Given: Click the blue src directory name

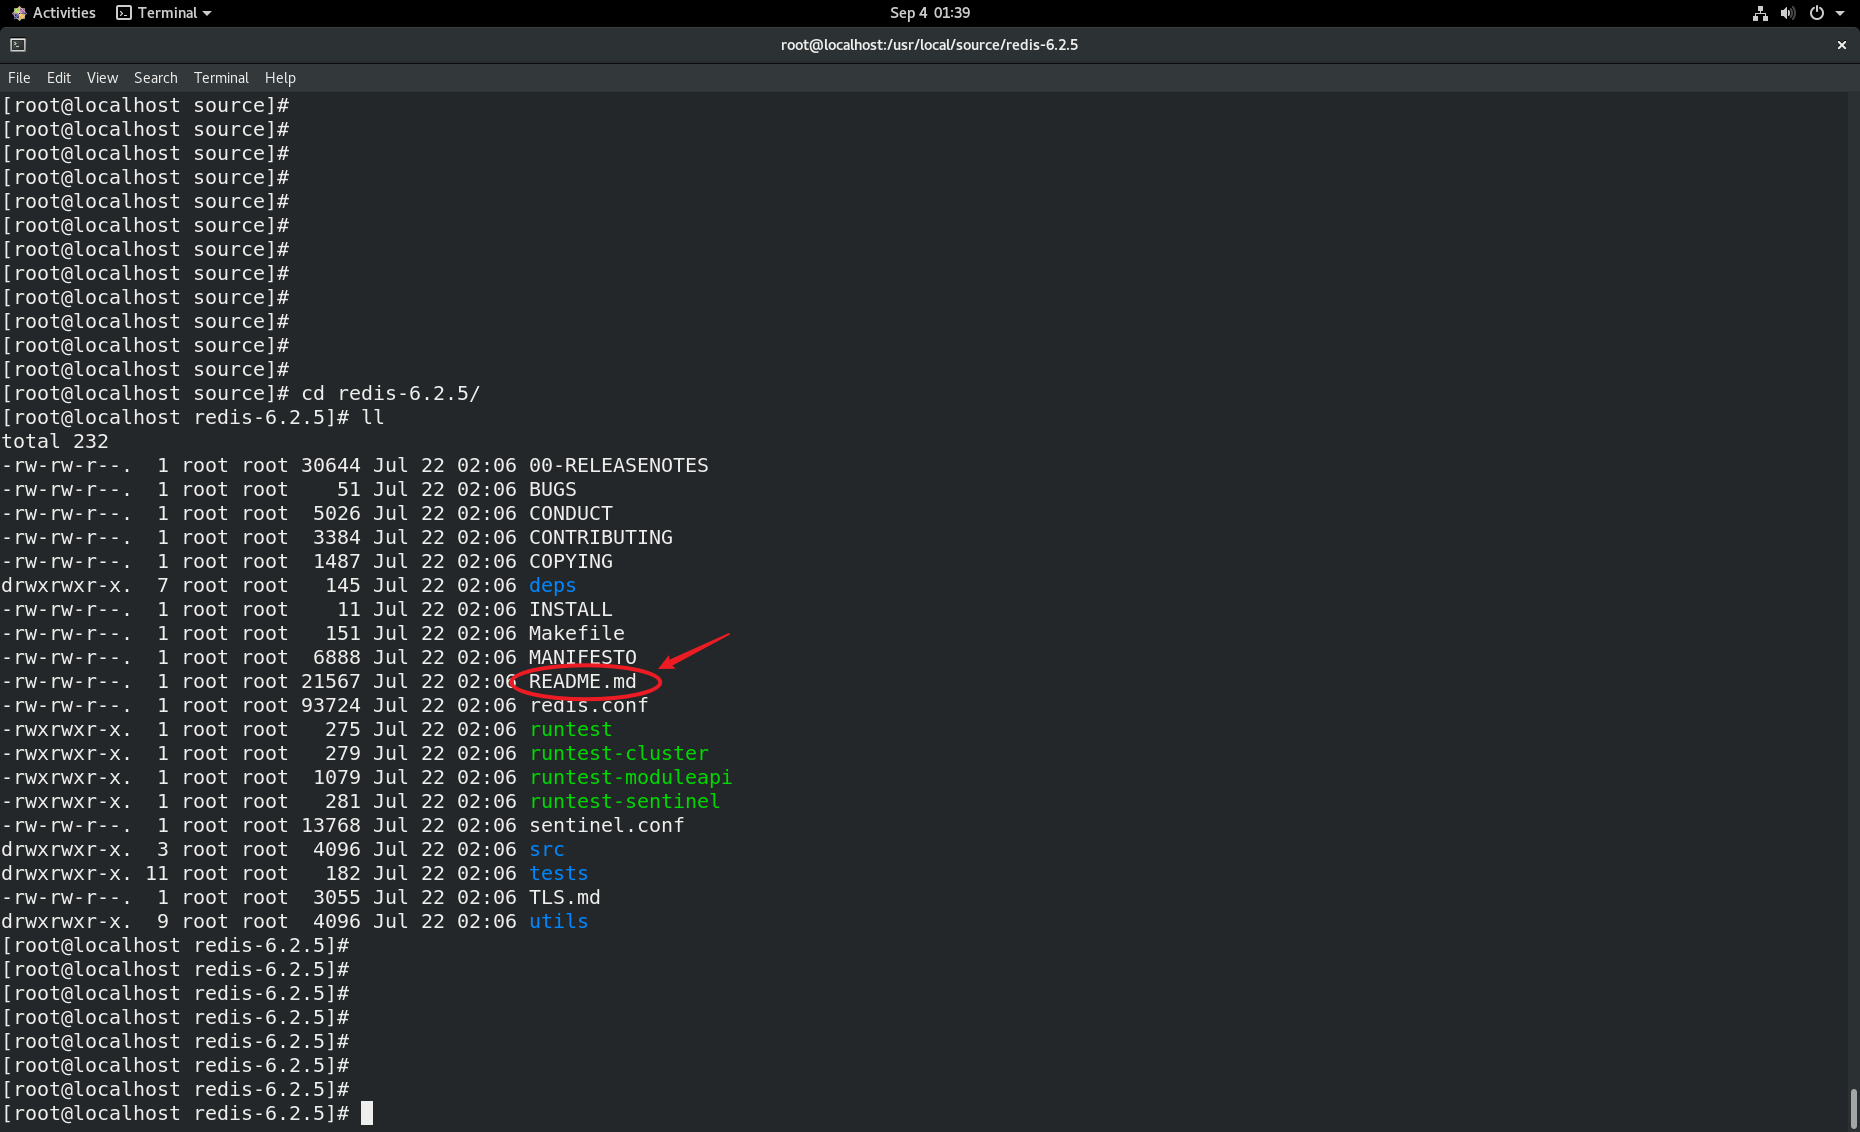Looking at the screenshot, I should [547, 849].
